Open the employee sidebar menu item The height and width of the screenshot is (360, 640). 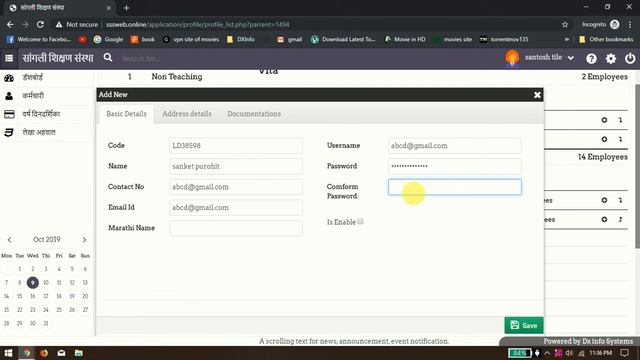(x=33, y=96)
